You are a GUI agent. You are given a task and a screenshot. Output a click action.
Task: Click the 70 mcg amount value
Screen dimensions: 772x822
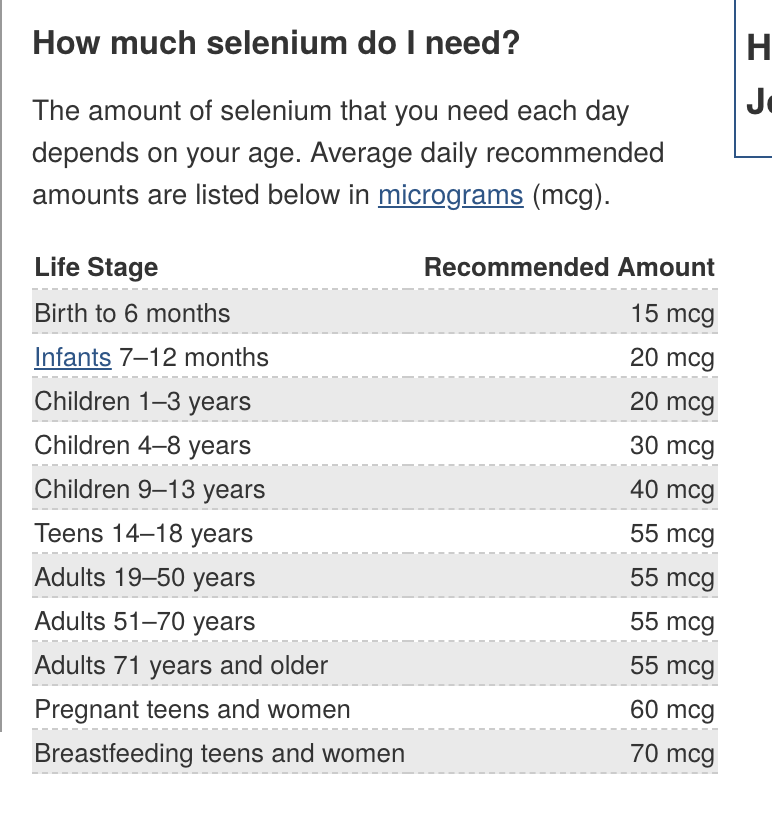[x=672, y=754]
